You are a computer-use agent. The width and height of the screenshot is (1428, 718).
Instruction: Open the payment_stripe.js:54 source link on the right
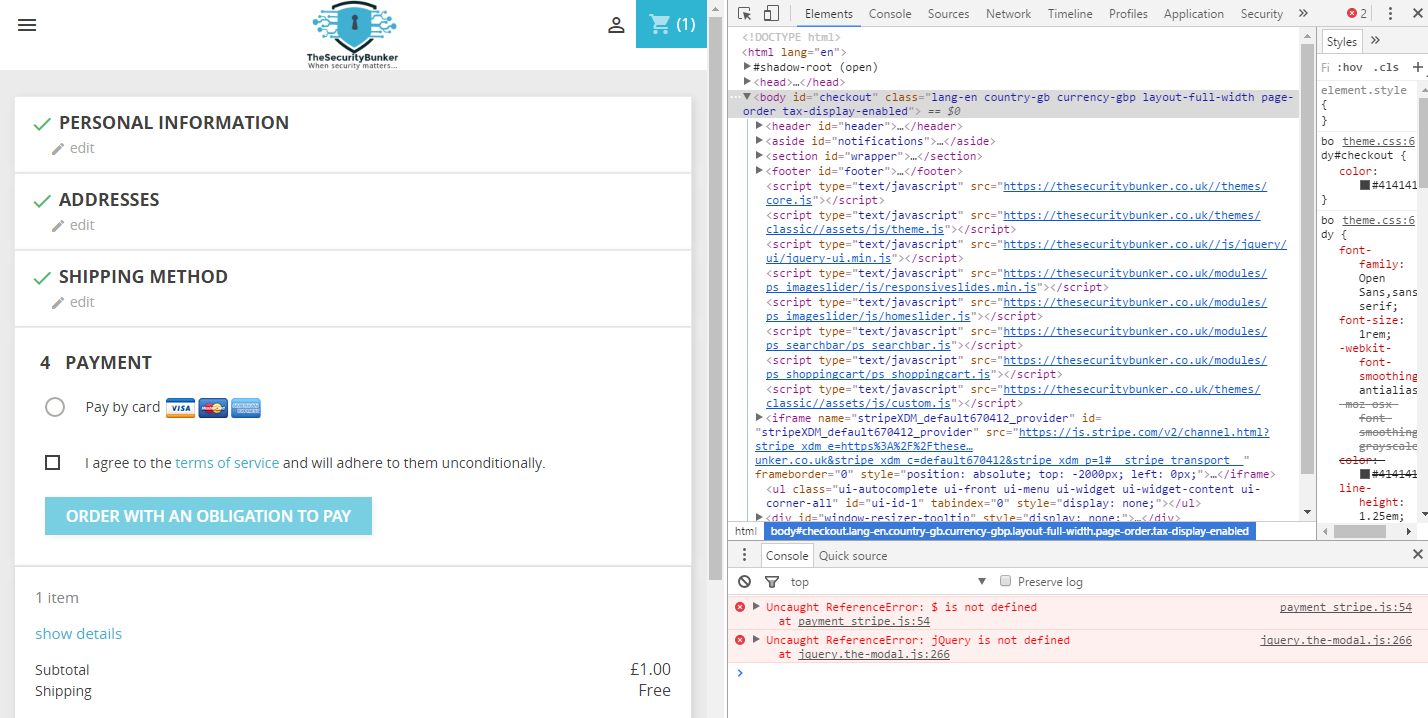coord(1346,607)
